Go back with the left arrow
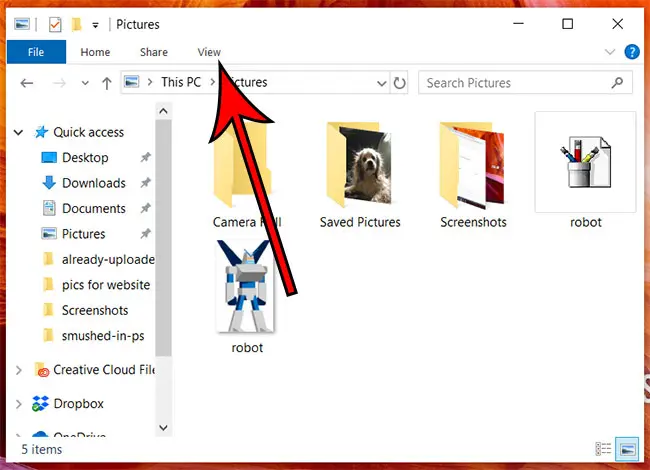 click(27, 83)
